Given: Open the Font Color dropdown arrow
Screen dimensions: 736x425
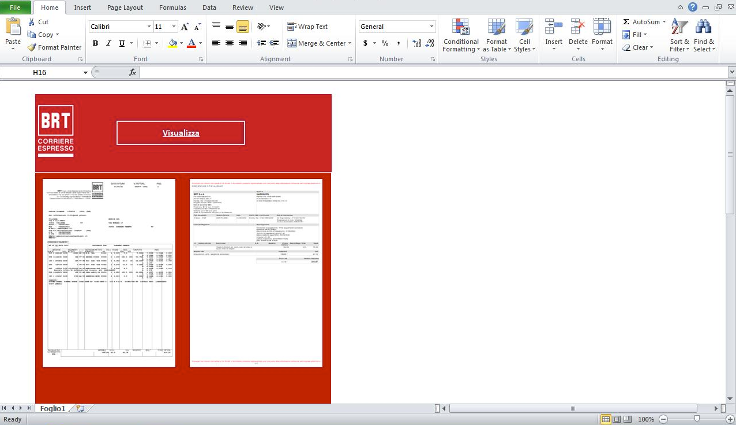Looking at the screenshot, I should [200, 43].
